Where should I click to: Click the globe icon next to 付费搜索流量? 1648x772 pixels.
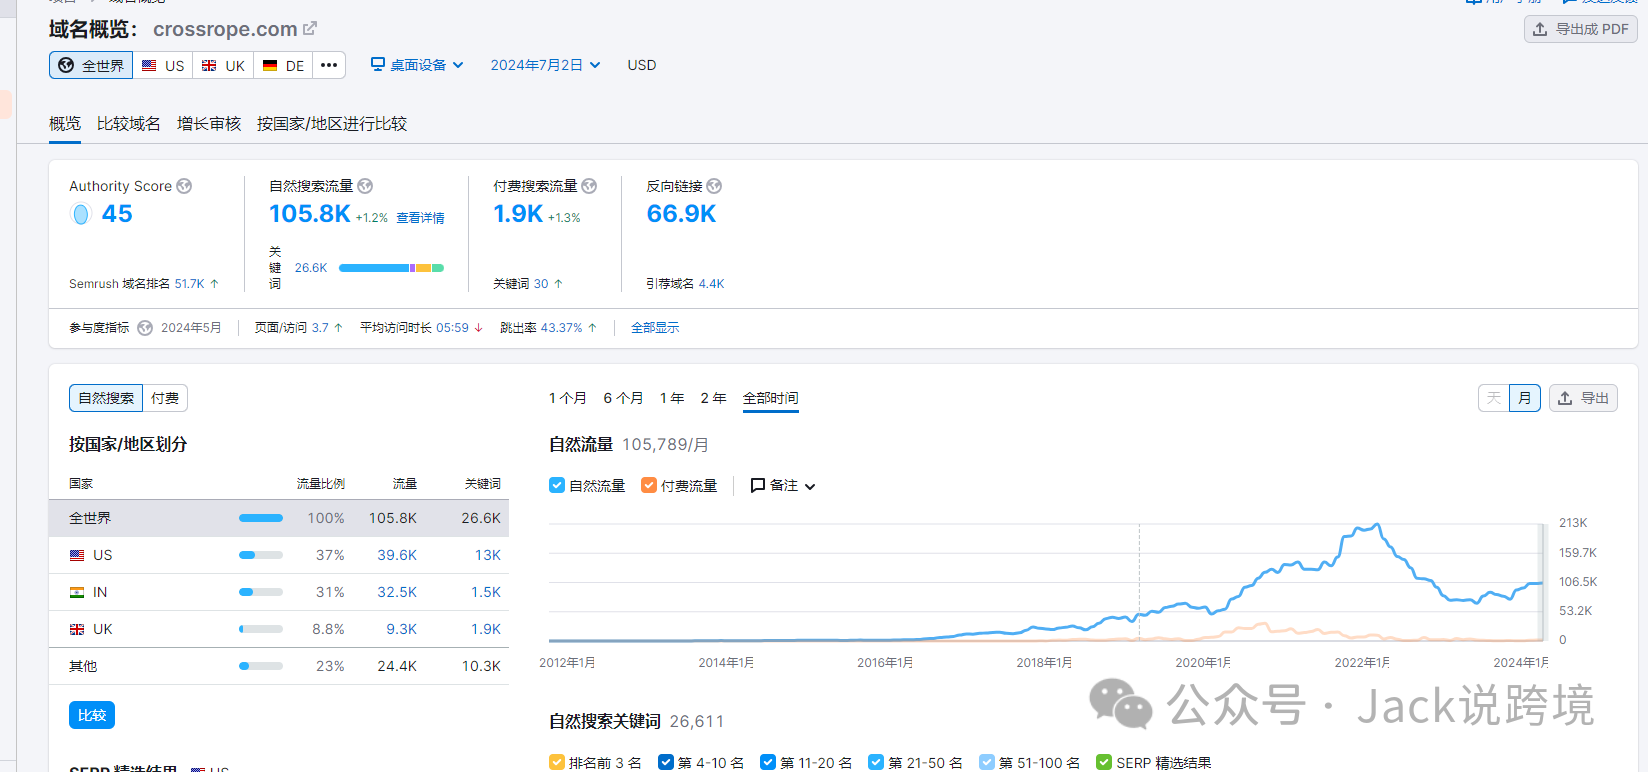click(x=589, y=186)
